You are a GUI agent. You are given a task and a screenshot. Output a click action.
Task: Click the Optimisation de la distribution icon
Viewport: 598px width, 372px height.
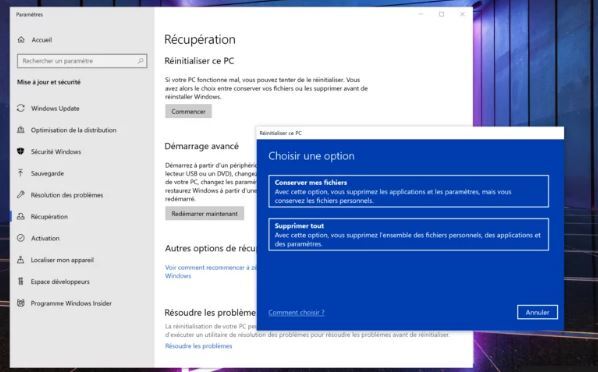coord(21,130)
